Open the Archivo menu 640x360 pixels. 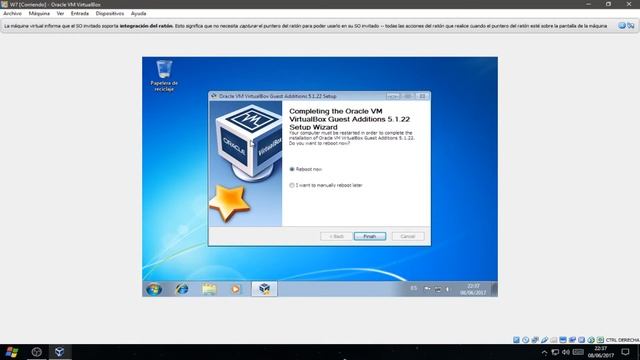pos(12,13)
